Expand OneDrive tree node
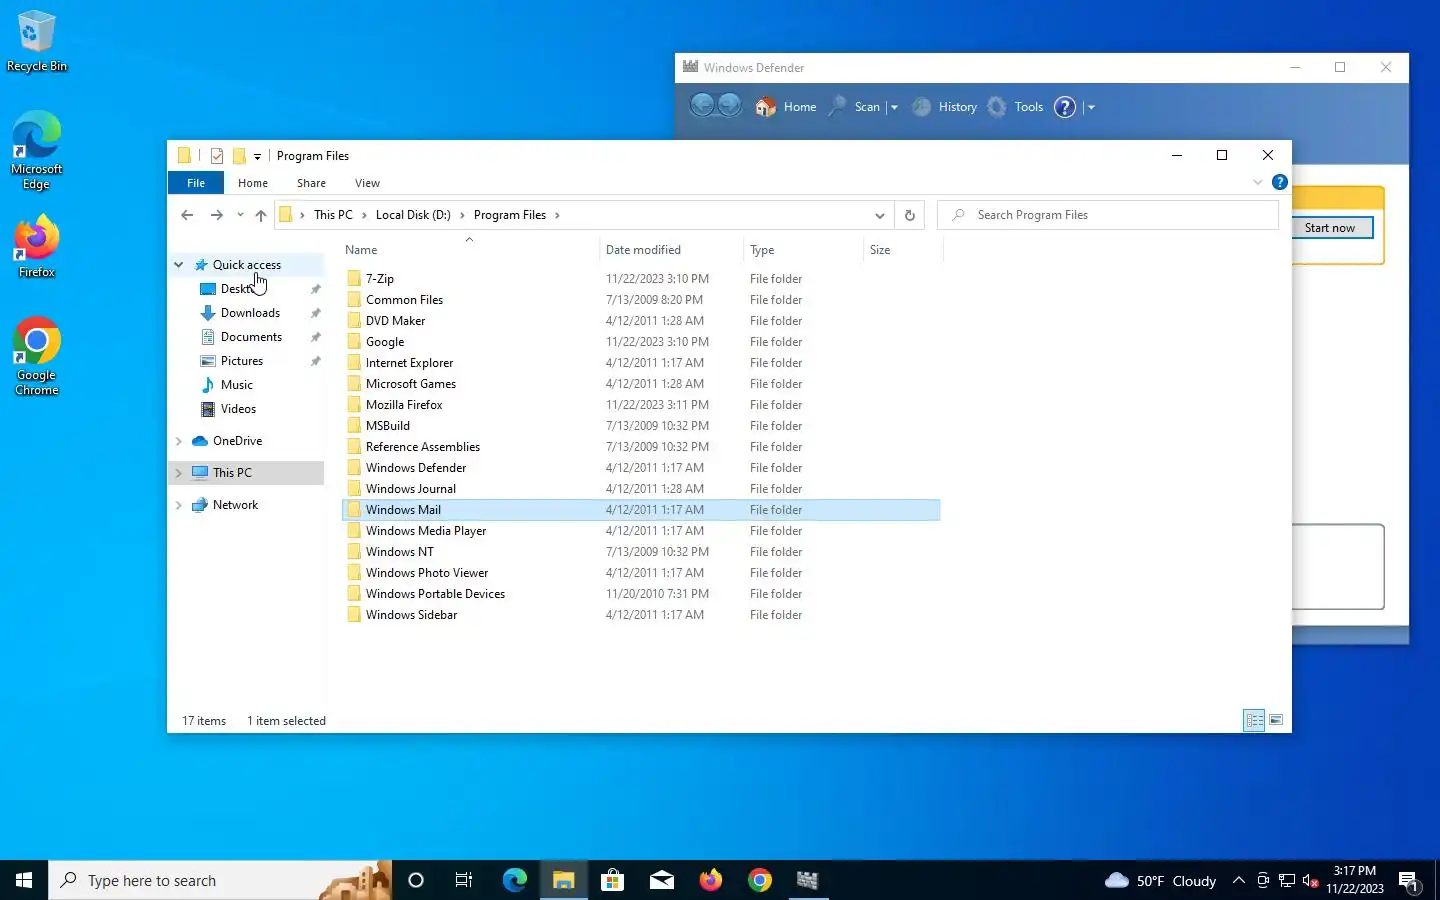Image resolution: width=1440 pixels, height=900 pixels. [179, 441]
